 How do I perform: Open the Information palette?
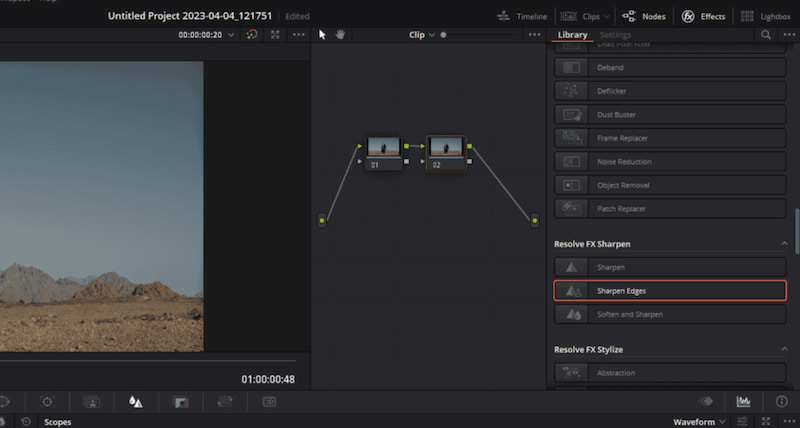coord(782,401)
